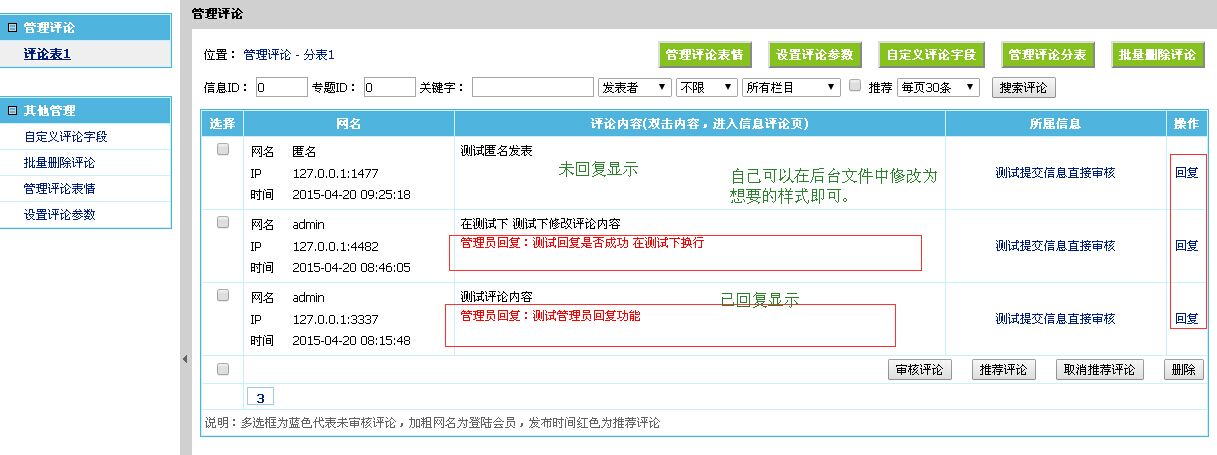Click the 所属信息 column header
Screen dimensions: 1217x455
click(x=1055, y=124)
